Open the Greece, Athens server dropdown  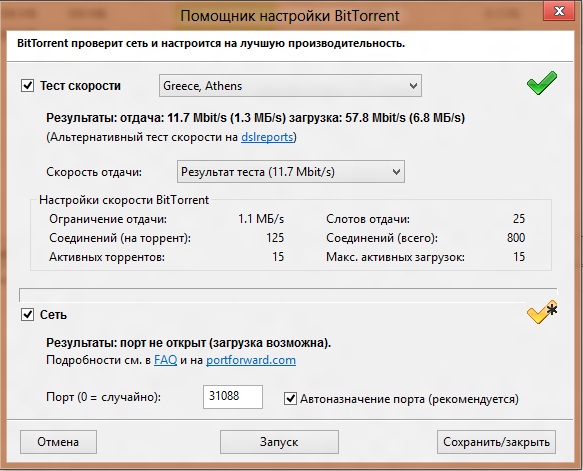pyautogui.click(x=290, y=86)
